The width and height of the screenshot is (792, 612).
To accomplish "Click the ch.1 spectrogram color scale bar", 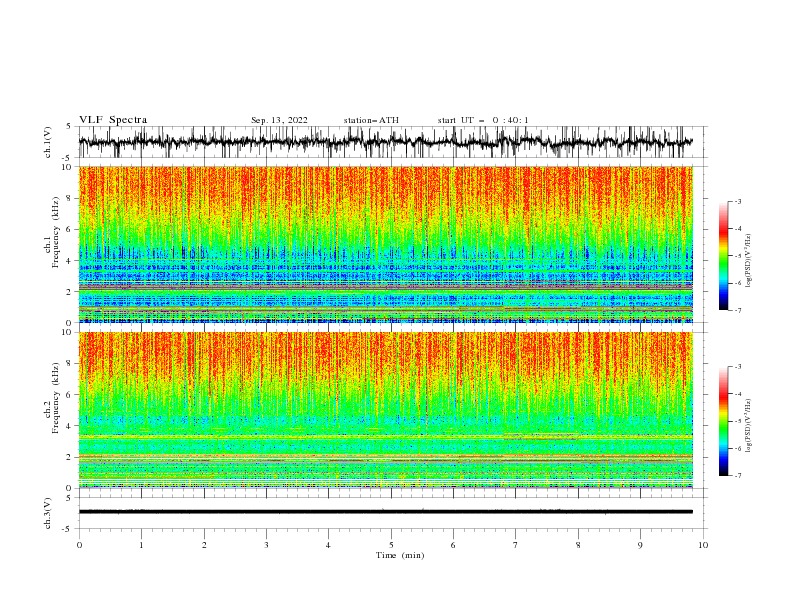I will pyautogui.click(x=723, y=256).
